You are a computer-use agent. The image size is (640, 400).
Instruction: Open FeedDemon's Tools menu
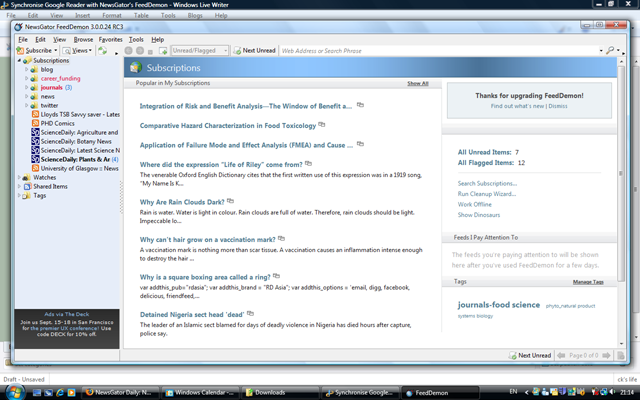point(136,40)
